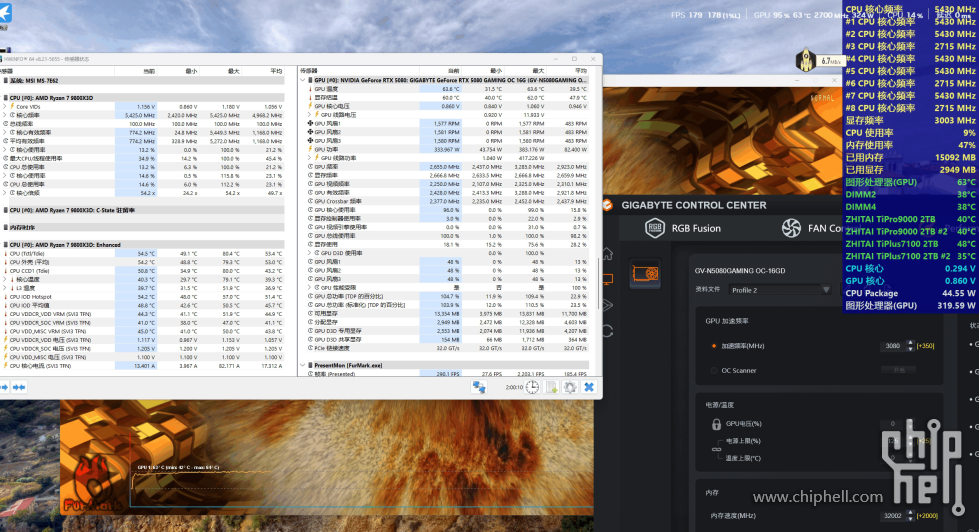Select the graphics card thumbnail in Gigabyte Control Center
Screen dimensions: 979x532
(645, 273)
